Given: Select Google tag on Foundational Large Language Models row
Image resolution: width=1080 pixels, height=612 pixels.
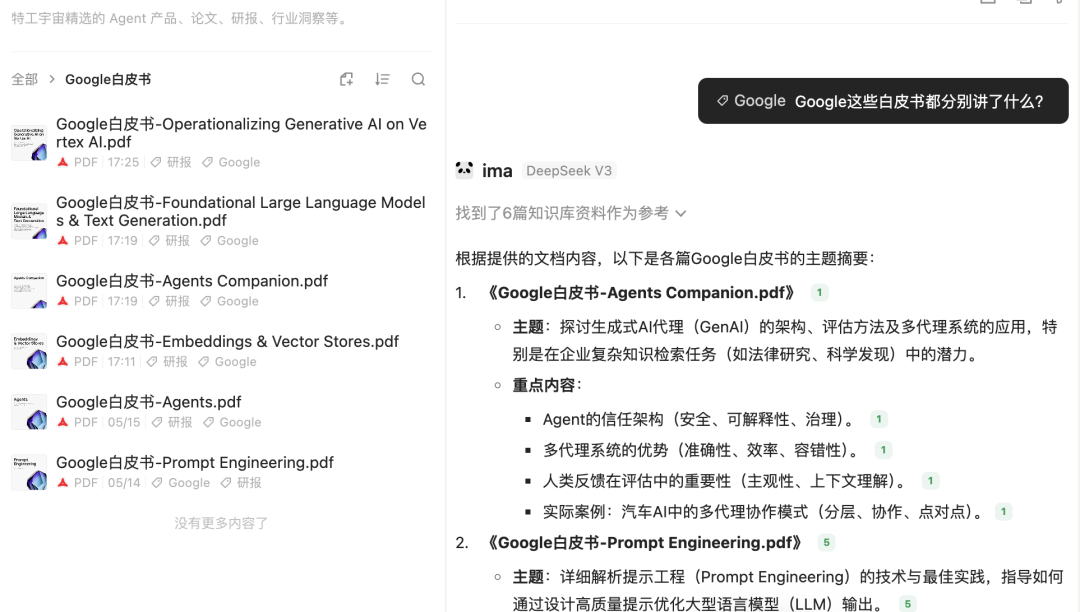Looking at the screenshot, I should pyautogui.click(x=229, y=241).
